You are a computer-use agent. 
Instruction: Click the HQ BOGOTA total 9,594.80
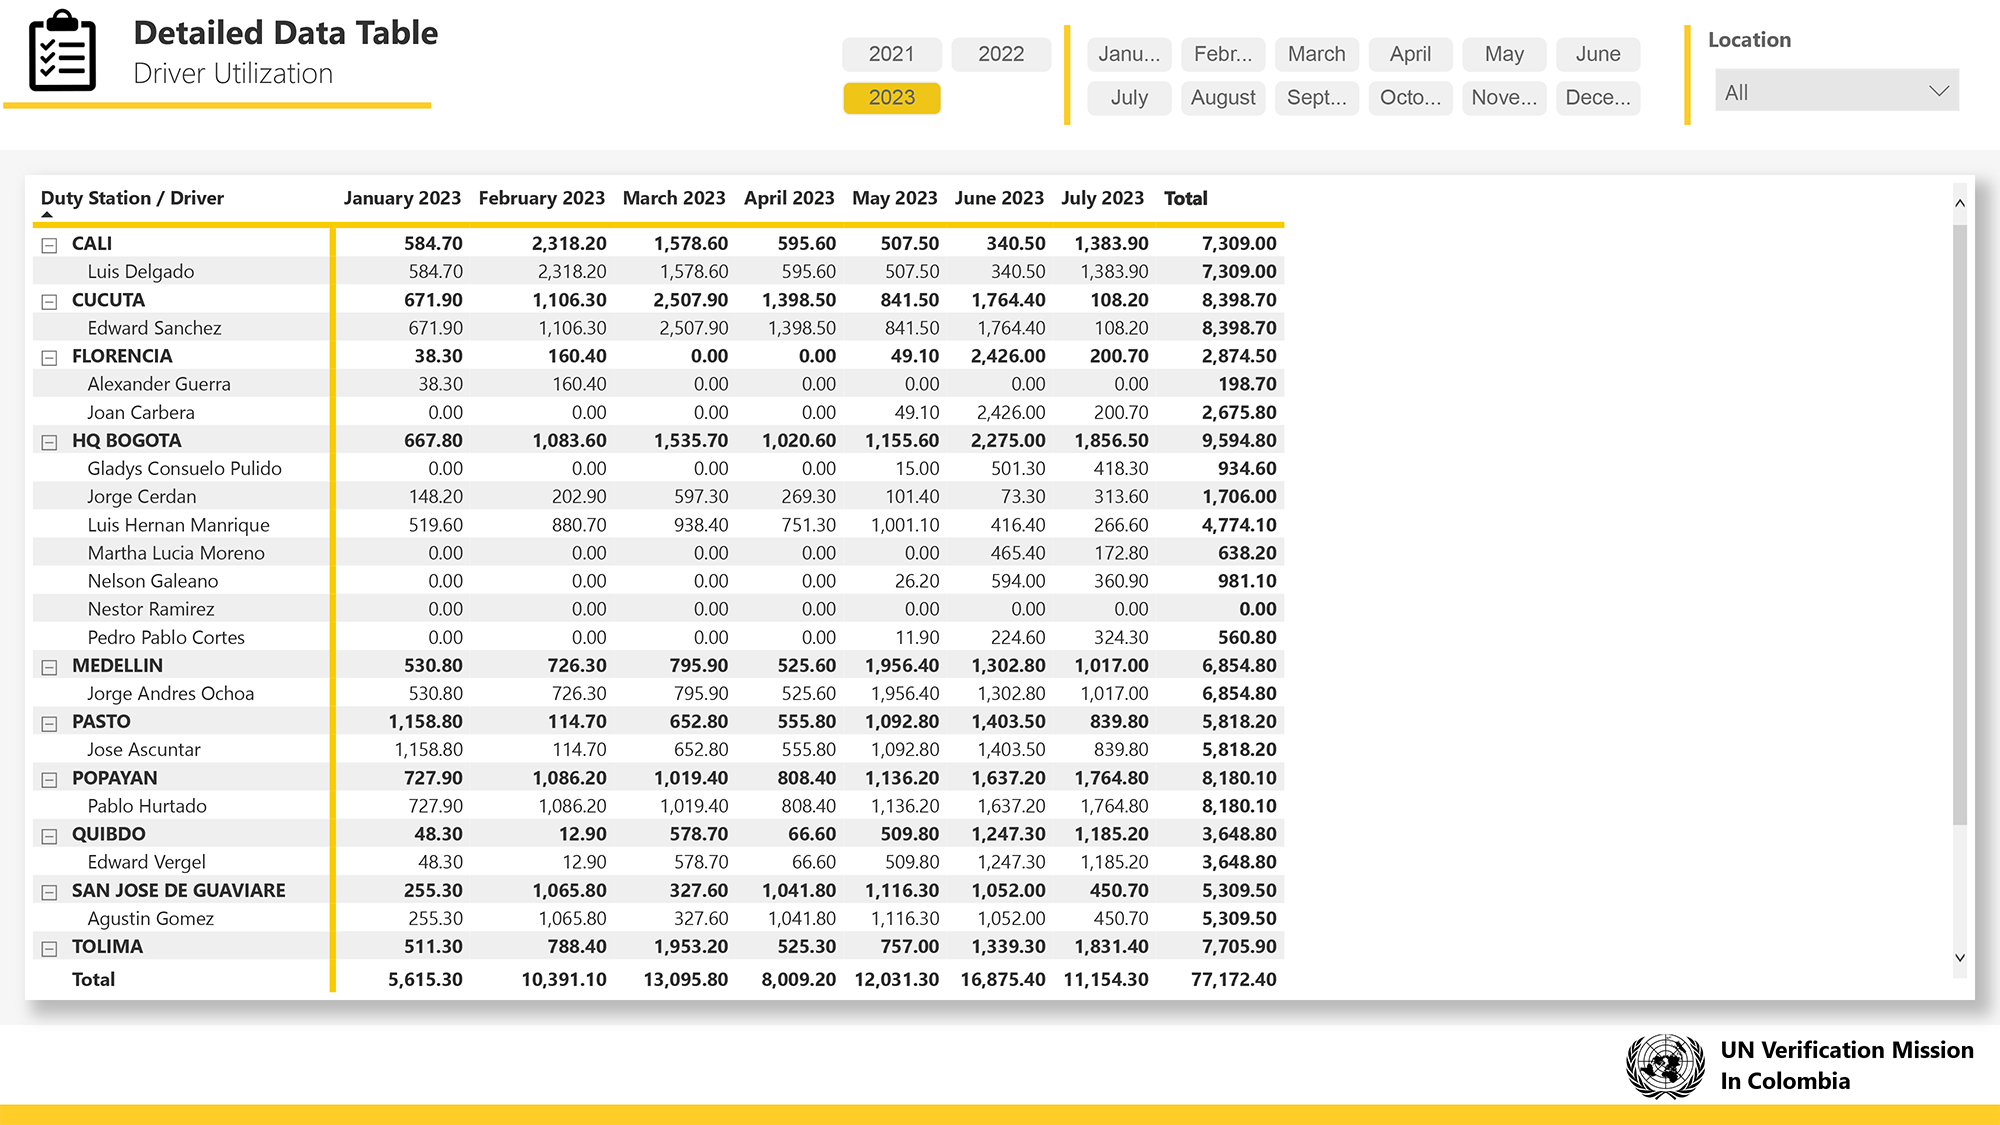tap(1239, 441)
